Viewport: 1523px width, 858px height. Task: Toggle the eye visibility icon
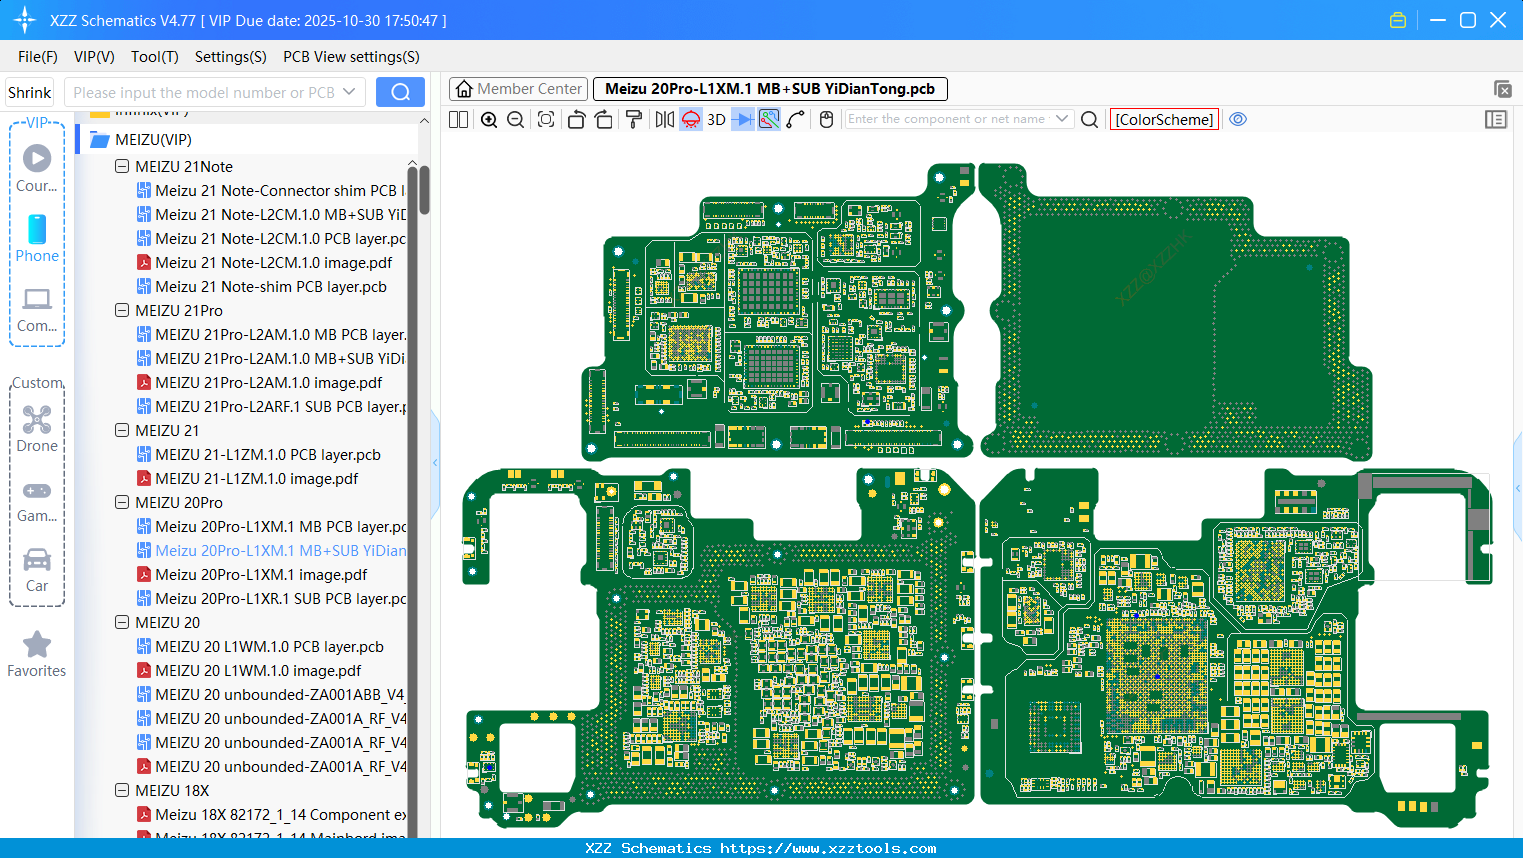pos(1238,119)
